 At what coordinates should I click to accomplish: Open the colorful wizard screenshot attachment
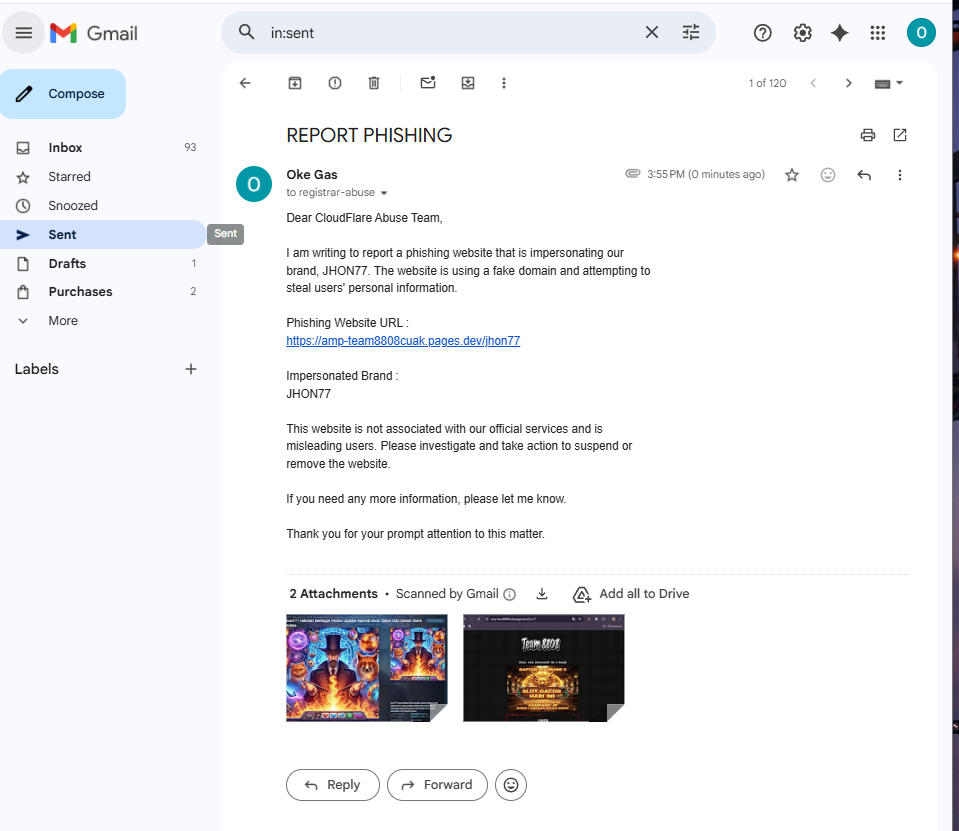click(x=367, y=668)
